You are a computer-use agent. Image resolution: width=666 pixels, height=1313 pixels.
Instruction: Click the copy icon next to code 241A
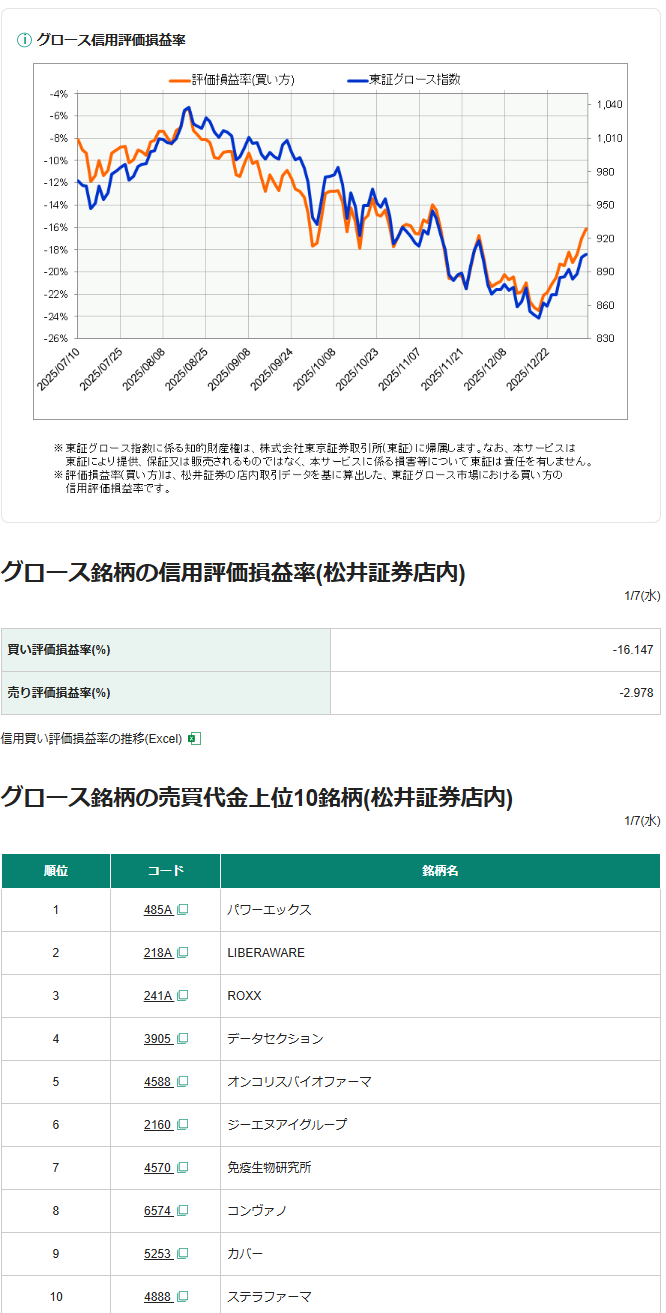tap(182, 996)
